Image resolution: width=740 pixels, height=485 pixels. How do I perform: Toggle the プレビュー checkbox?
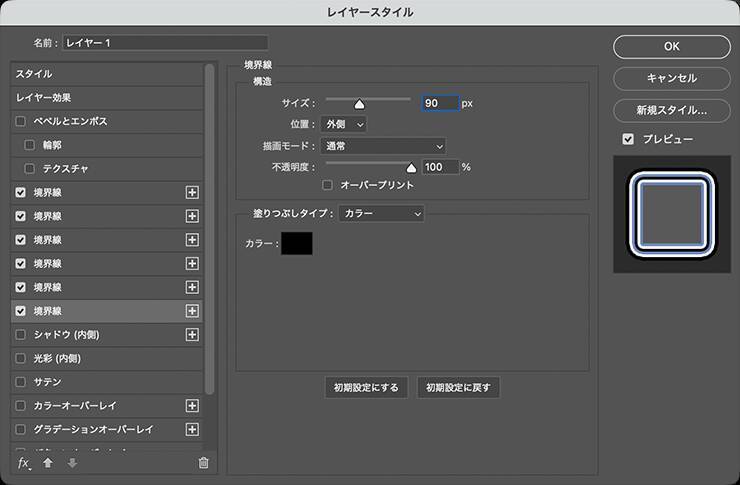pyautogui.click(x=628, y=139)
